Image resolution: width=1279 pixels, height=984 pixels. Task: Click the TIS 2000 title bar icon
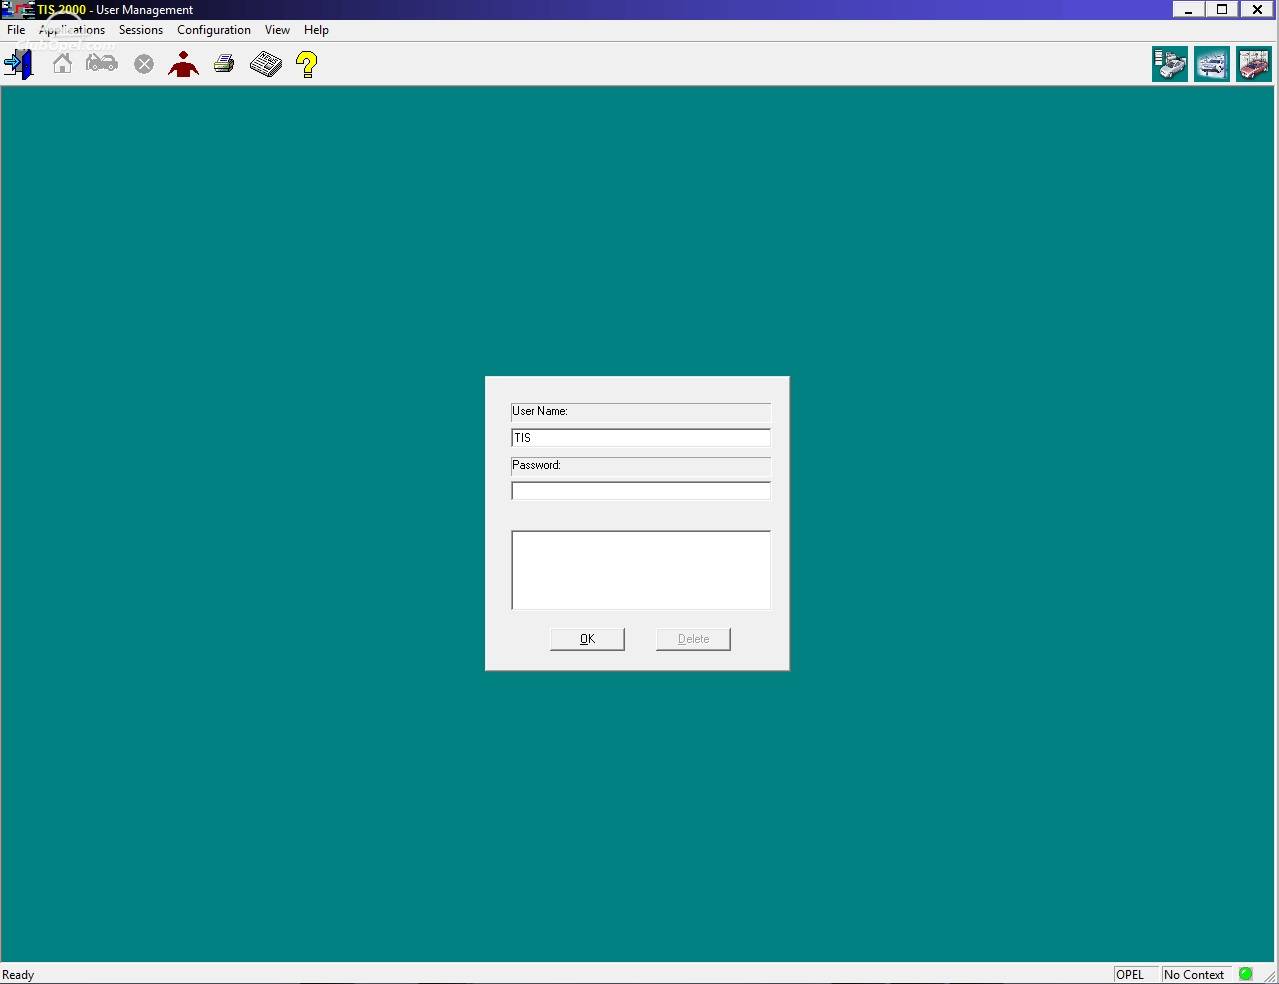tap(18, 10)
